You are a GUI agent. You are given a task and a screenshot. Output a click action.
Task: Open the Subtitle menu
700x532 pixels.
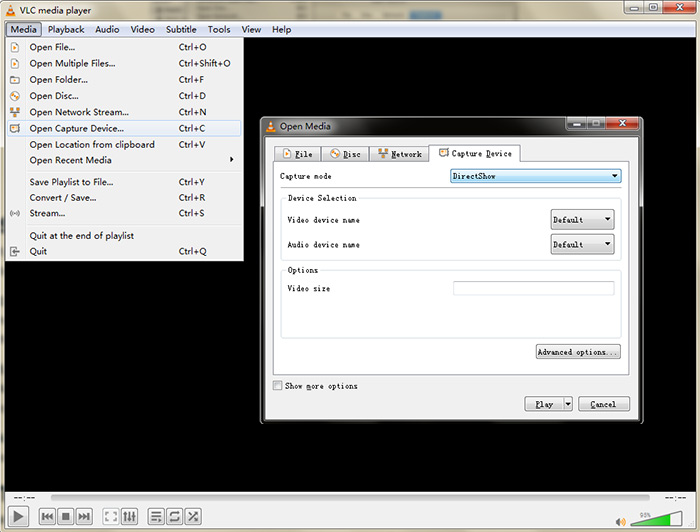point(181,29)
